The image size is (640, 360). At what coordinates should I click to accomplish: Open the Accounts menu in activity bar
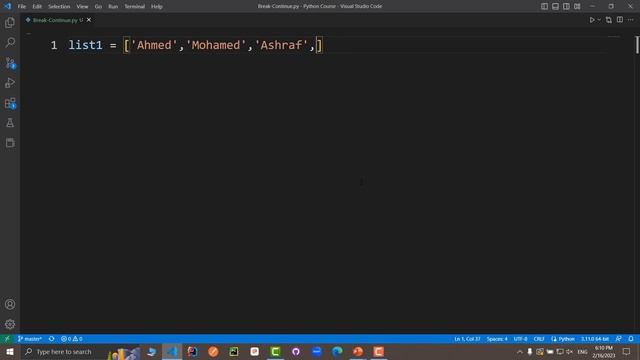10,304
